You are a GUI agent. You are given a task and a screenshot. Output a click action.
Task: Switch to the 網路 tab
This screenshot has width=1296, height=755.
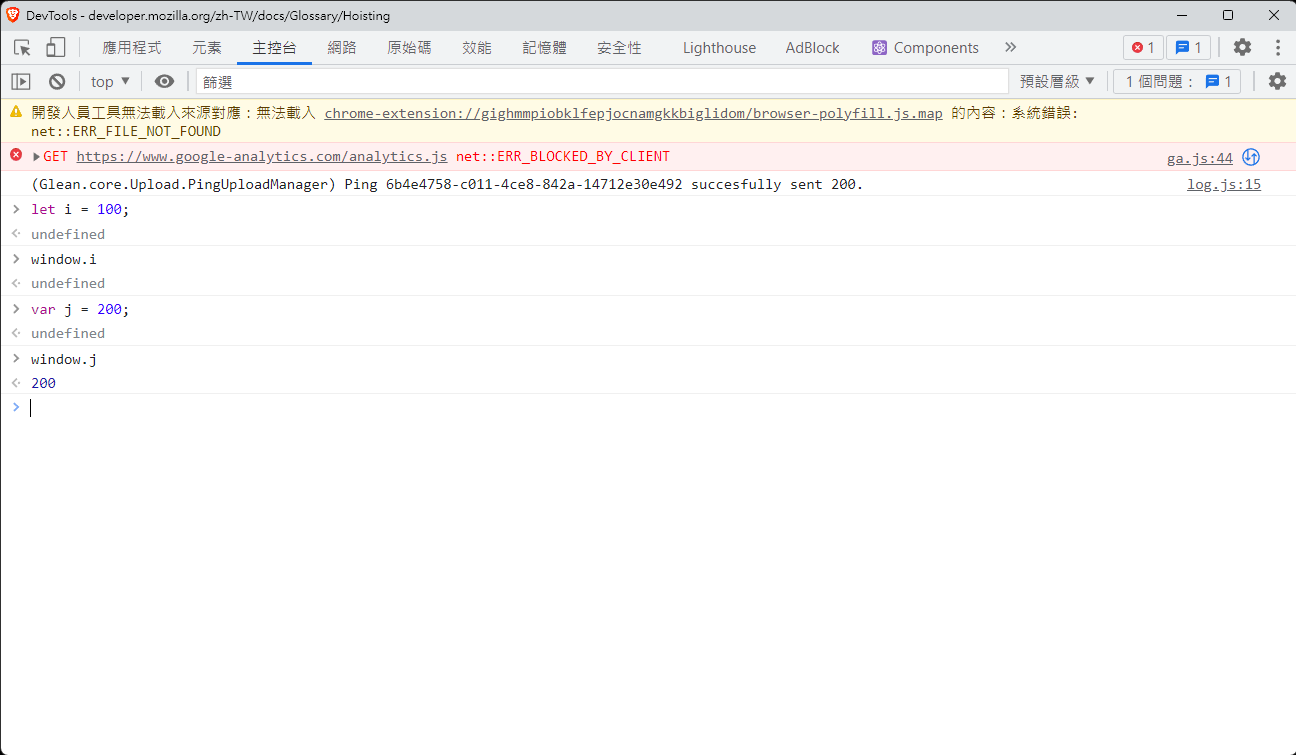click(342, 47)
